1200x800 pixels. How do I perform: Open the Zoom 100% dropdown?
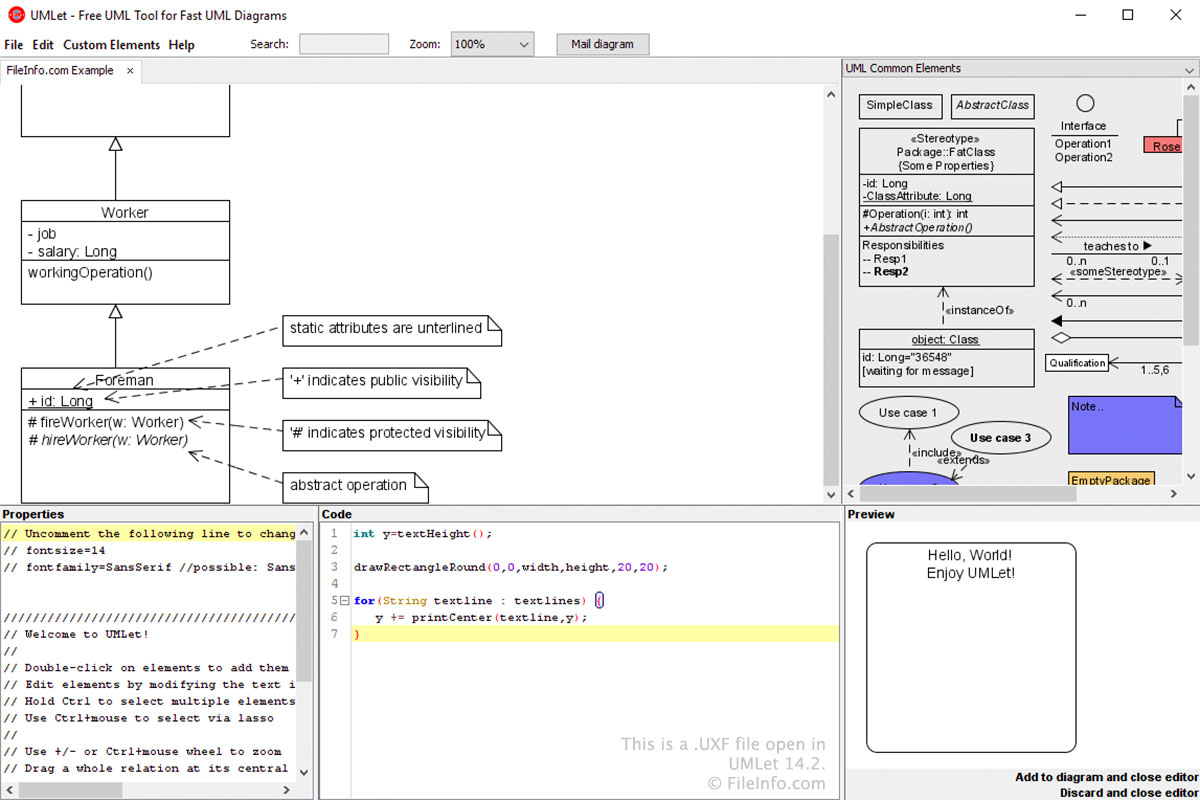pos(492,44)
